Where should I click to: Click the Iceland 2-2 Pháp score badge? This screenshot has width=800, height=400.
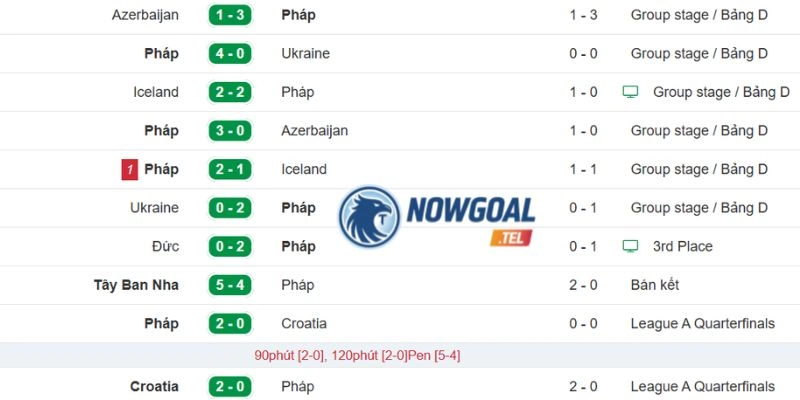click(230, 92)
